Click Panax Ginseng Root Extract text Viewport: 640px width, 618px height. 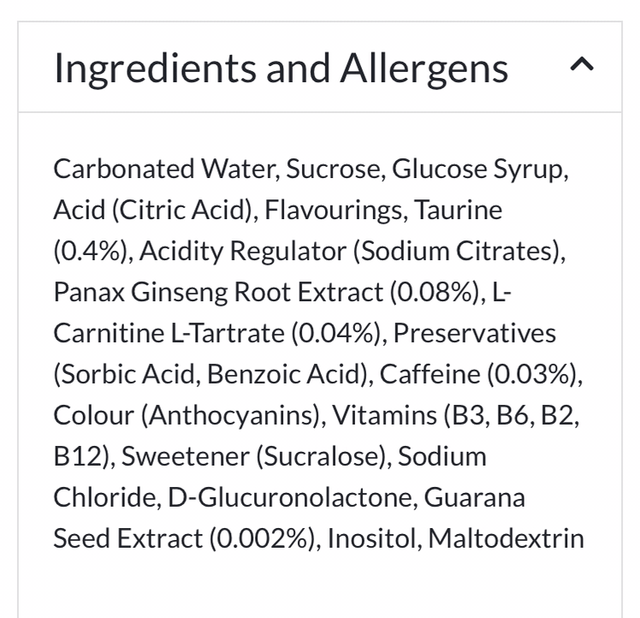tap(217, 292)
